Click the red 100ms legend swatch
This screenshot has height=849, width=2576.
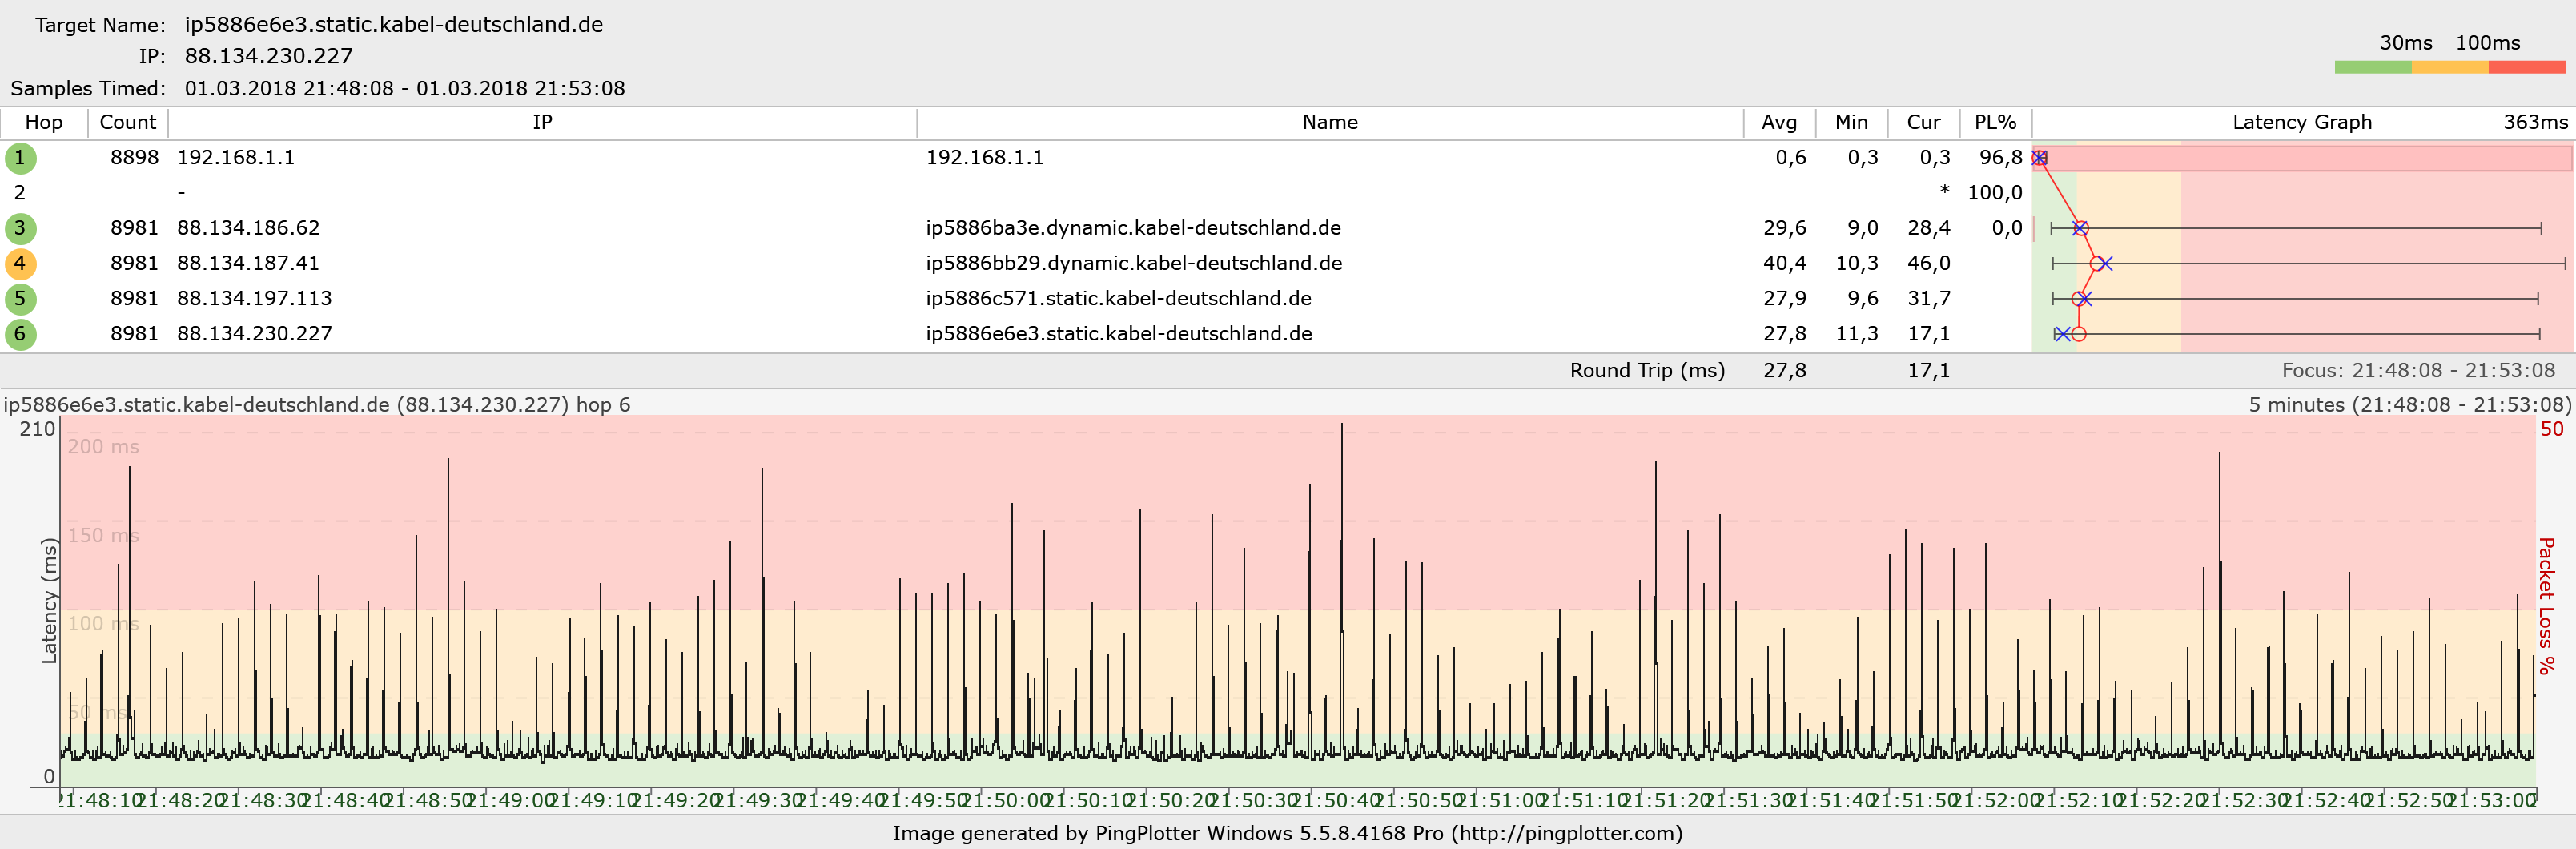click(2527, 67)
